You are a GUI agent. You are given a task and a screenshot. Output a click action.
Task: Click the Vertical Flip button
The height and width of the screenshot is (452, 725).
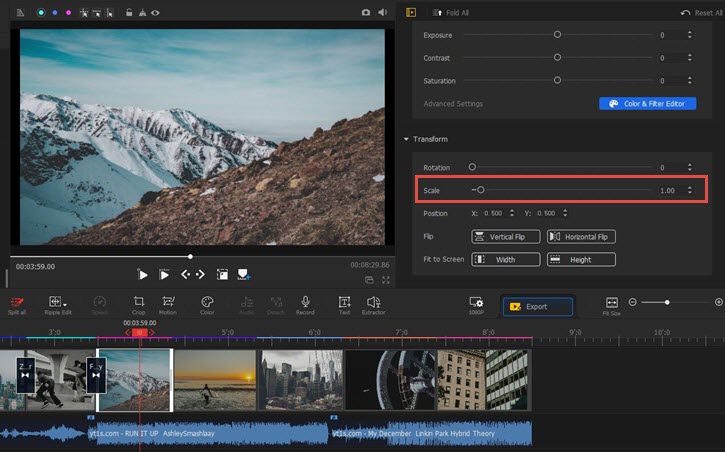[506, 237]
